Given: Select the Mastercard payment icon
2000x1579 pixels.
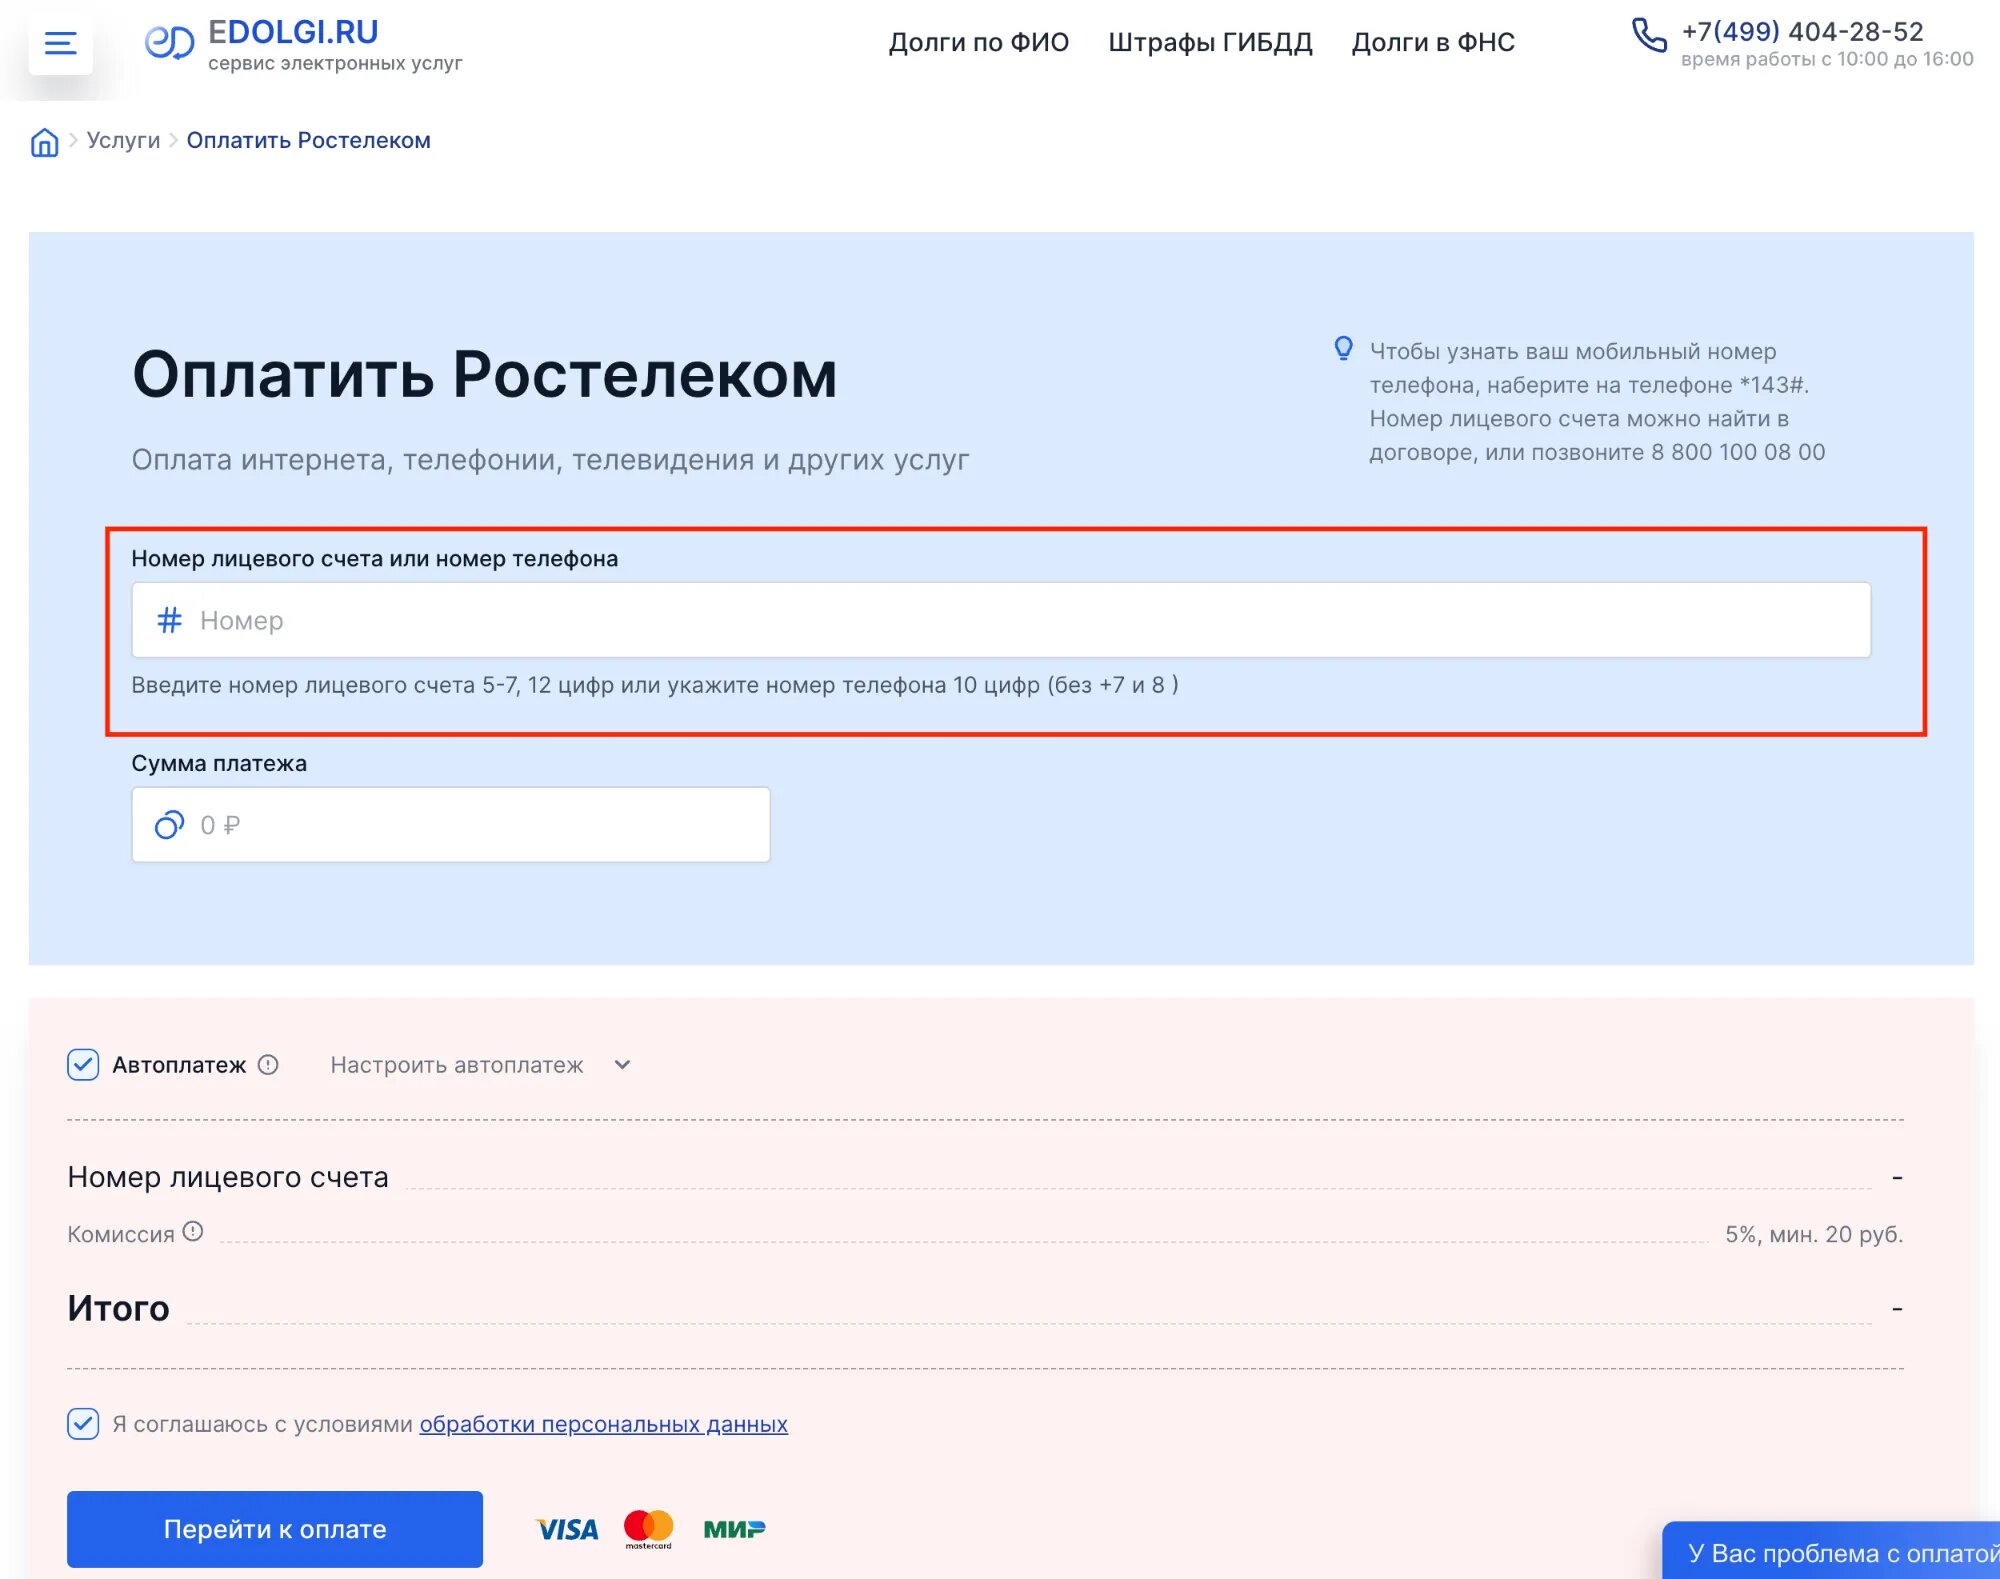Looking at the screenshot, I should [x=649, y=1528].
